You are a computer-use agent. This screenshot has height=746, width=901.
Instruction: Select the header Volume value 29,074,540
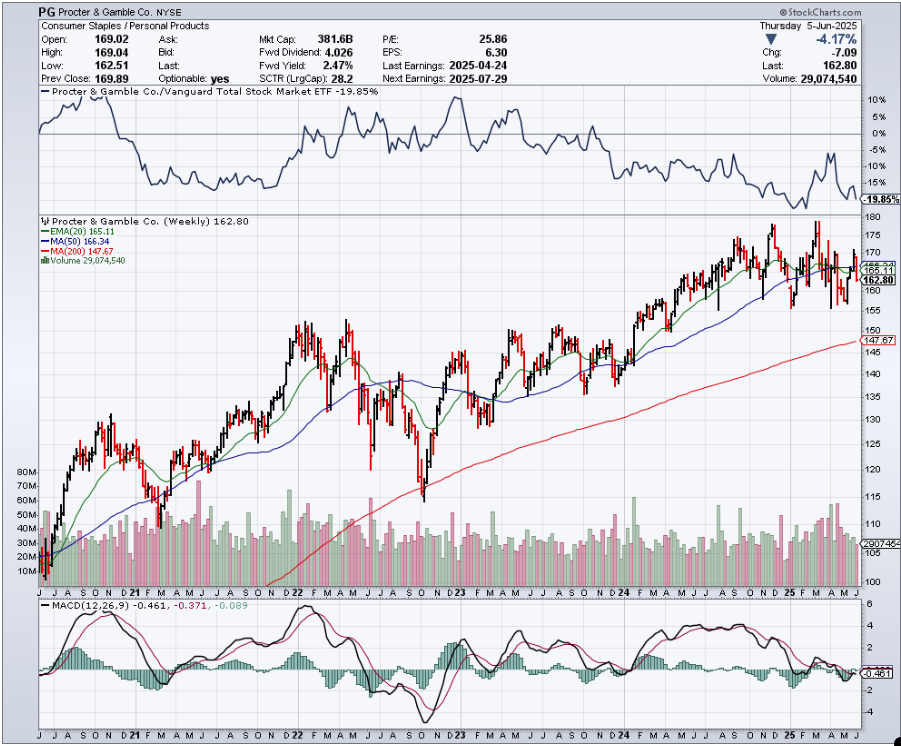point(829,79)
